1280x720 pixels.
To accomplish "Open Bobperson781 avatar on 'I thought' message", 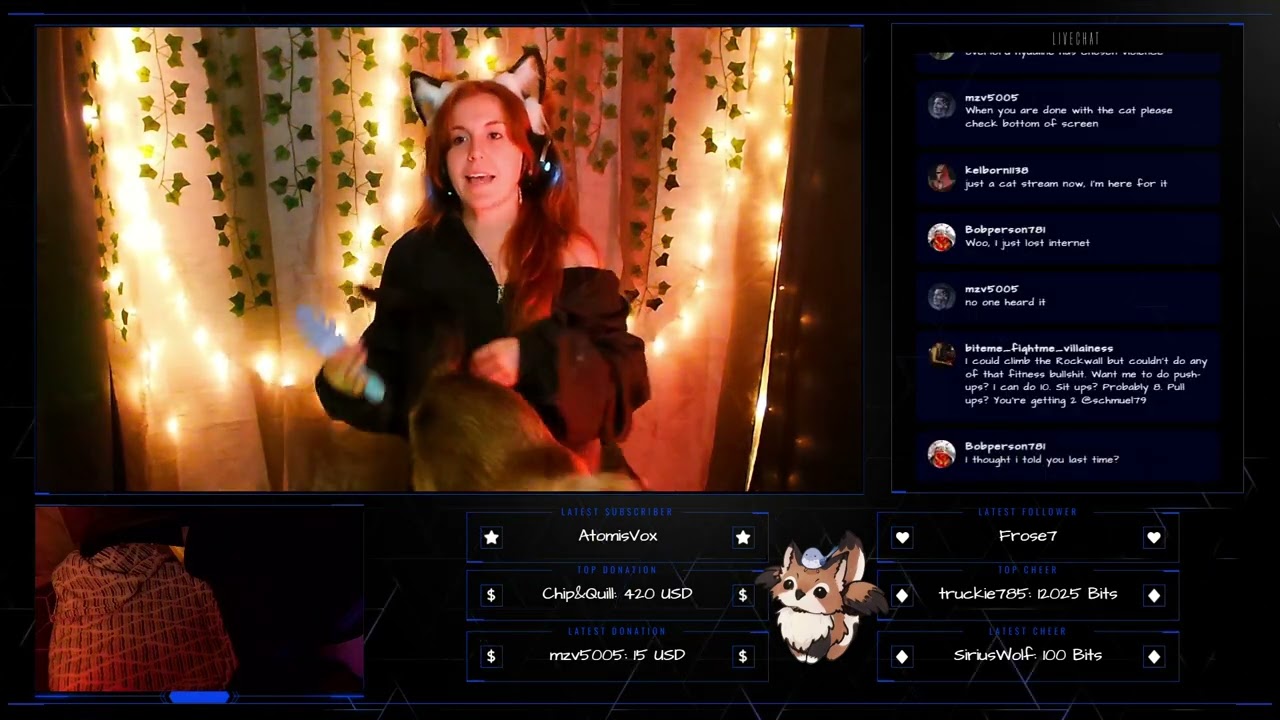I will tap(941, 454).
